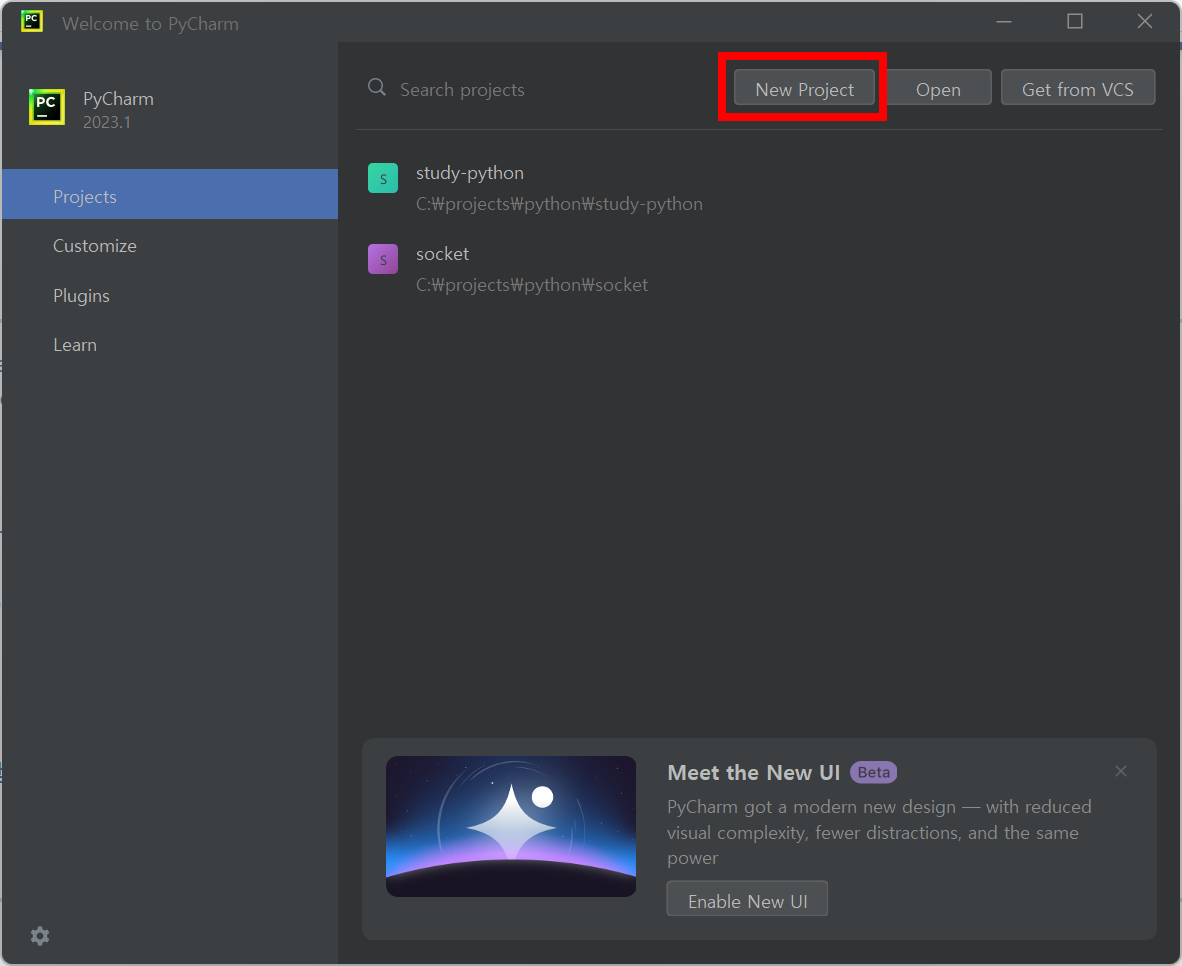Open the study-python project
The width and height of the screenshot is (1182, 966).
[758, 188]
